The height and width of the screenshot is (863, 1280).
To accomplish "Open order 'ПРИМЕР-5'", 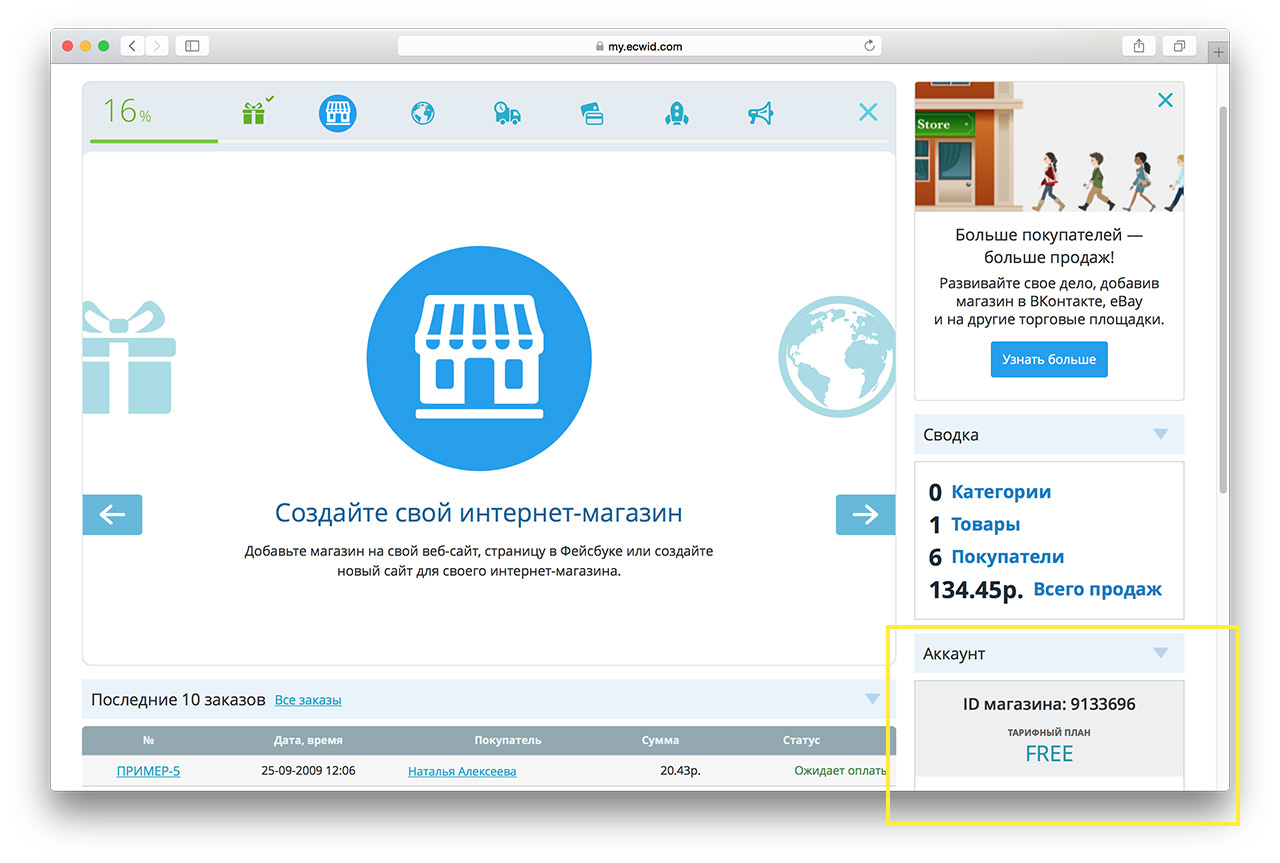I will [x=148, y=771].
